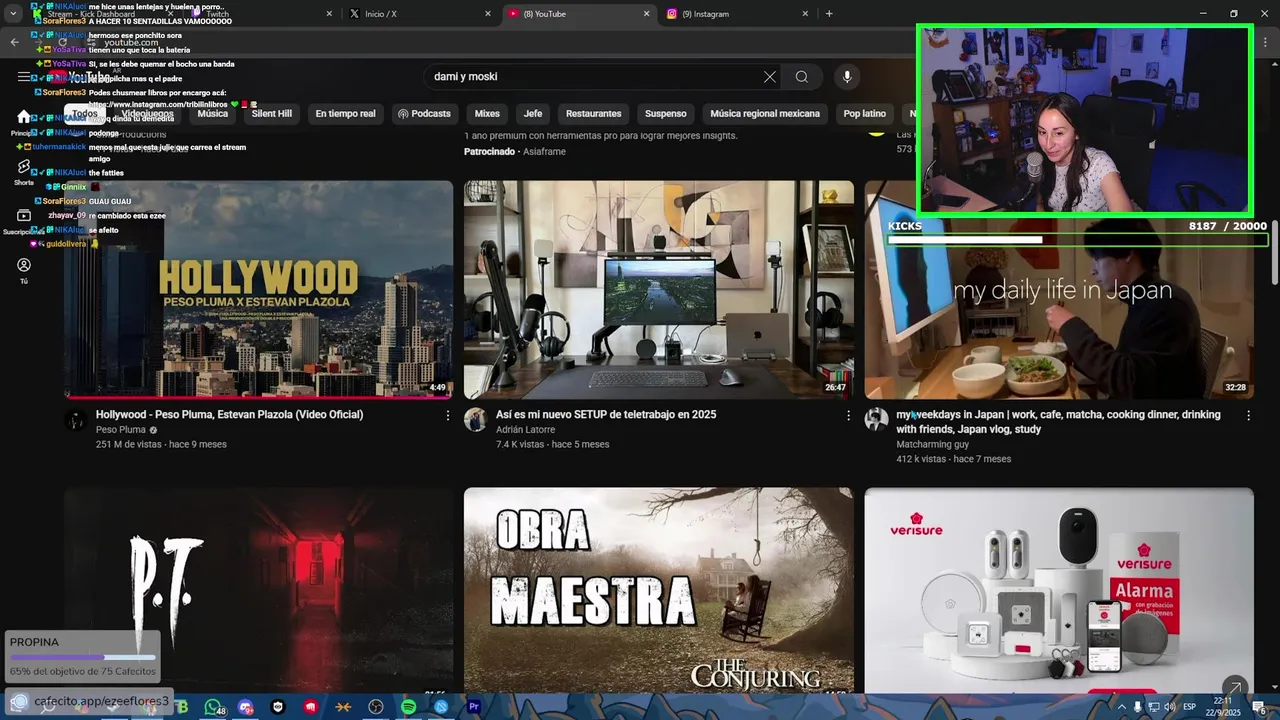Open the teletrabajo SETUP video thumbnail
Screen dimensions: 1280x720
pyautogui.click(x=659, y=289)
